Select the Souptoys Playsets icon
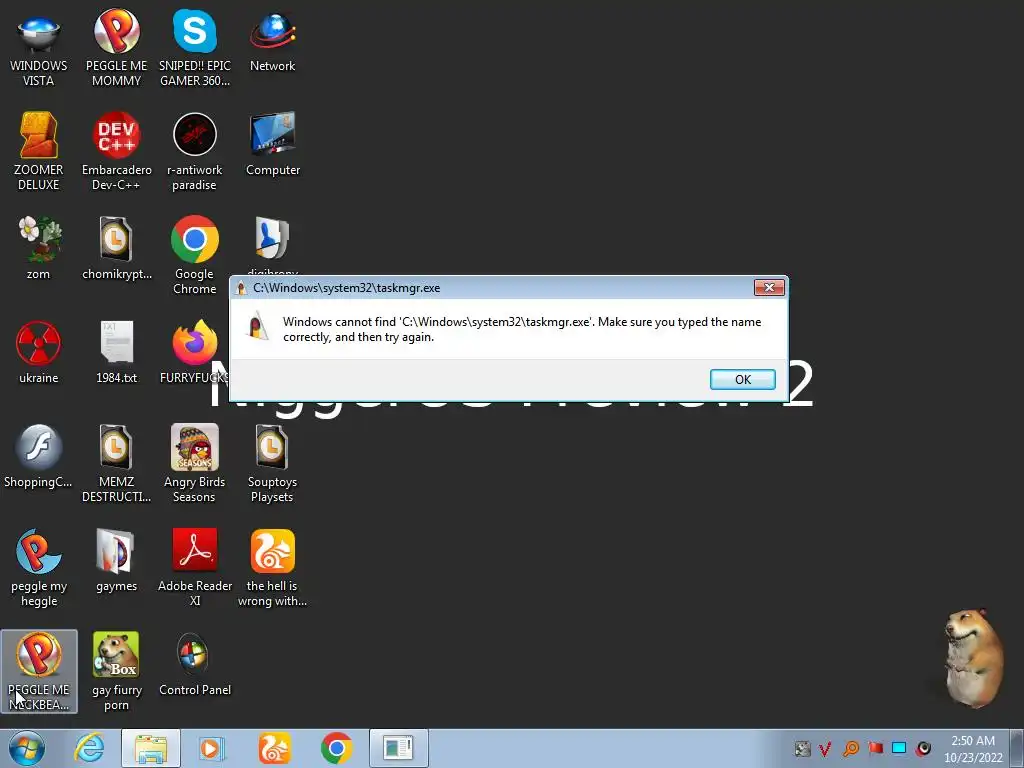 point(272,464)
